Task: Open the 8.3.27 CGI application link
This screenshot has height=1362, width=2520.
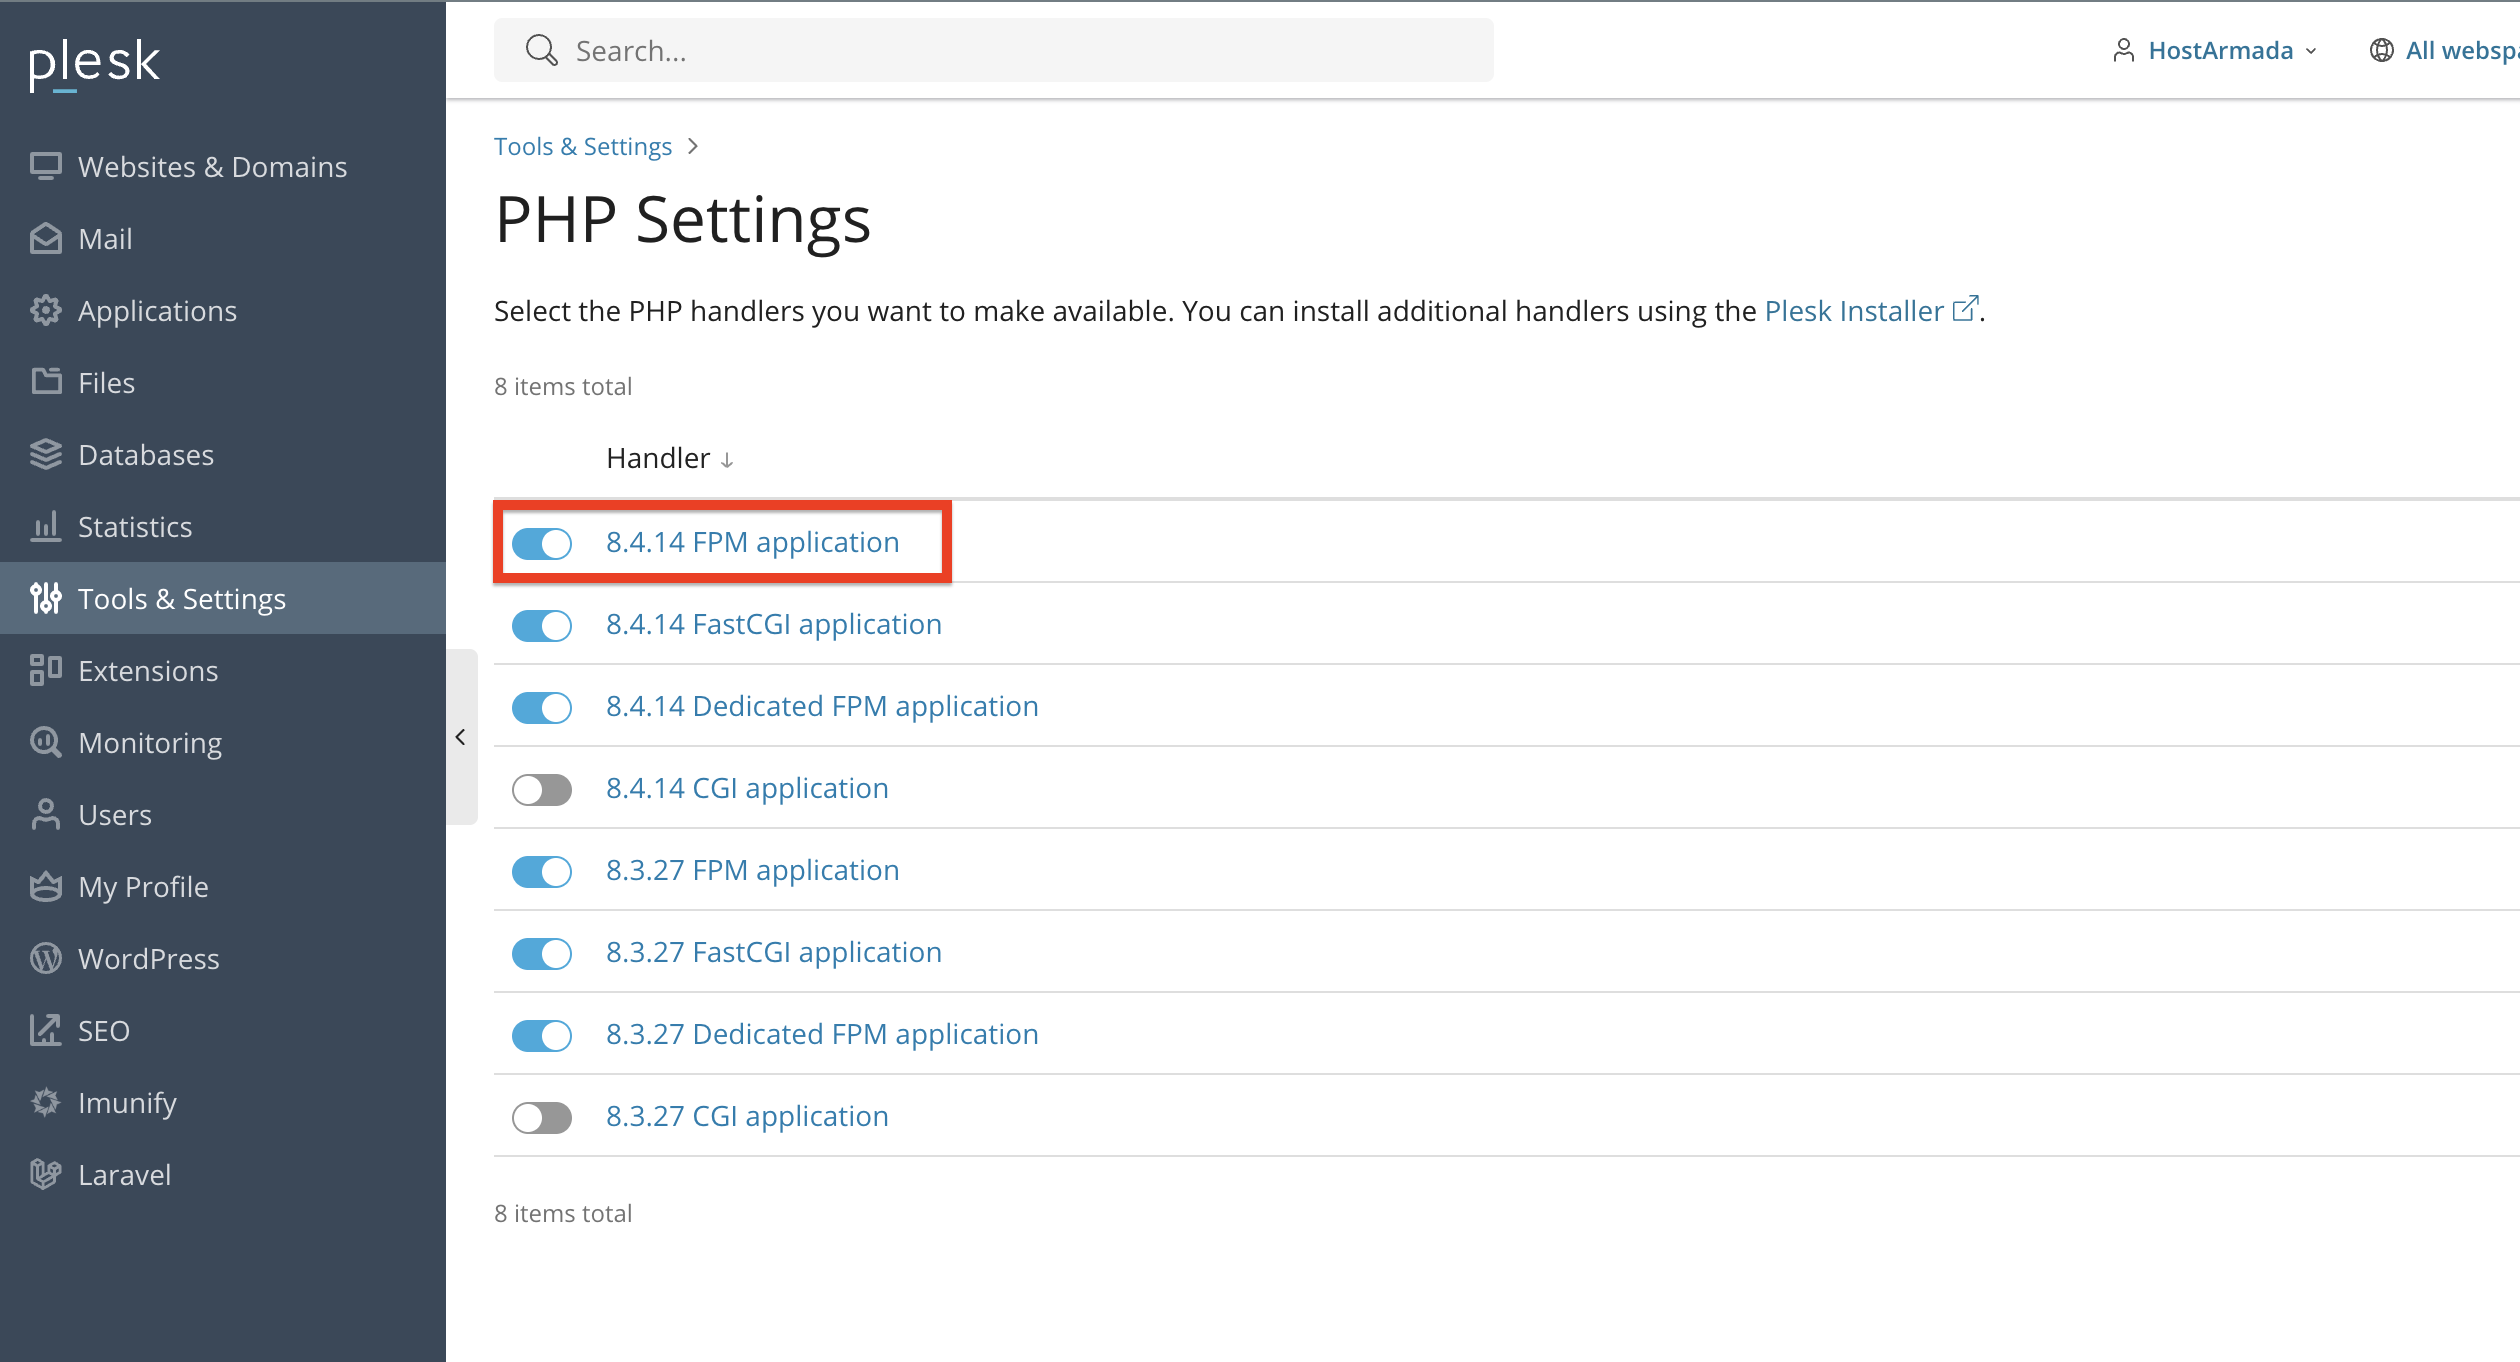Action: click(x=747, y=1116)
